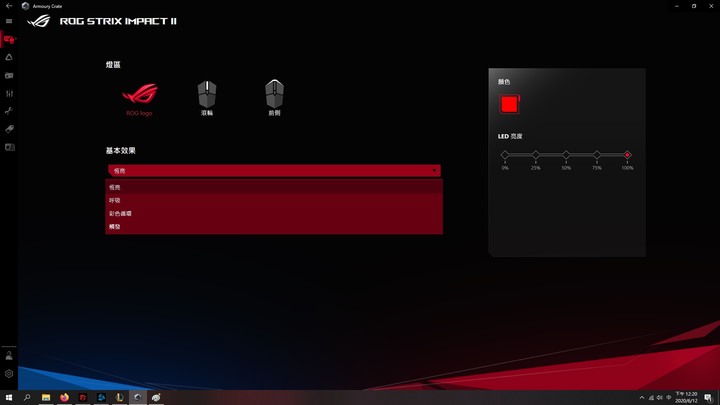
Task: Choose 恆亮 static effect from list
Action: coord(274,187)
